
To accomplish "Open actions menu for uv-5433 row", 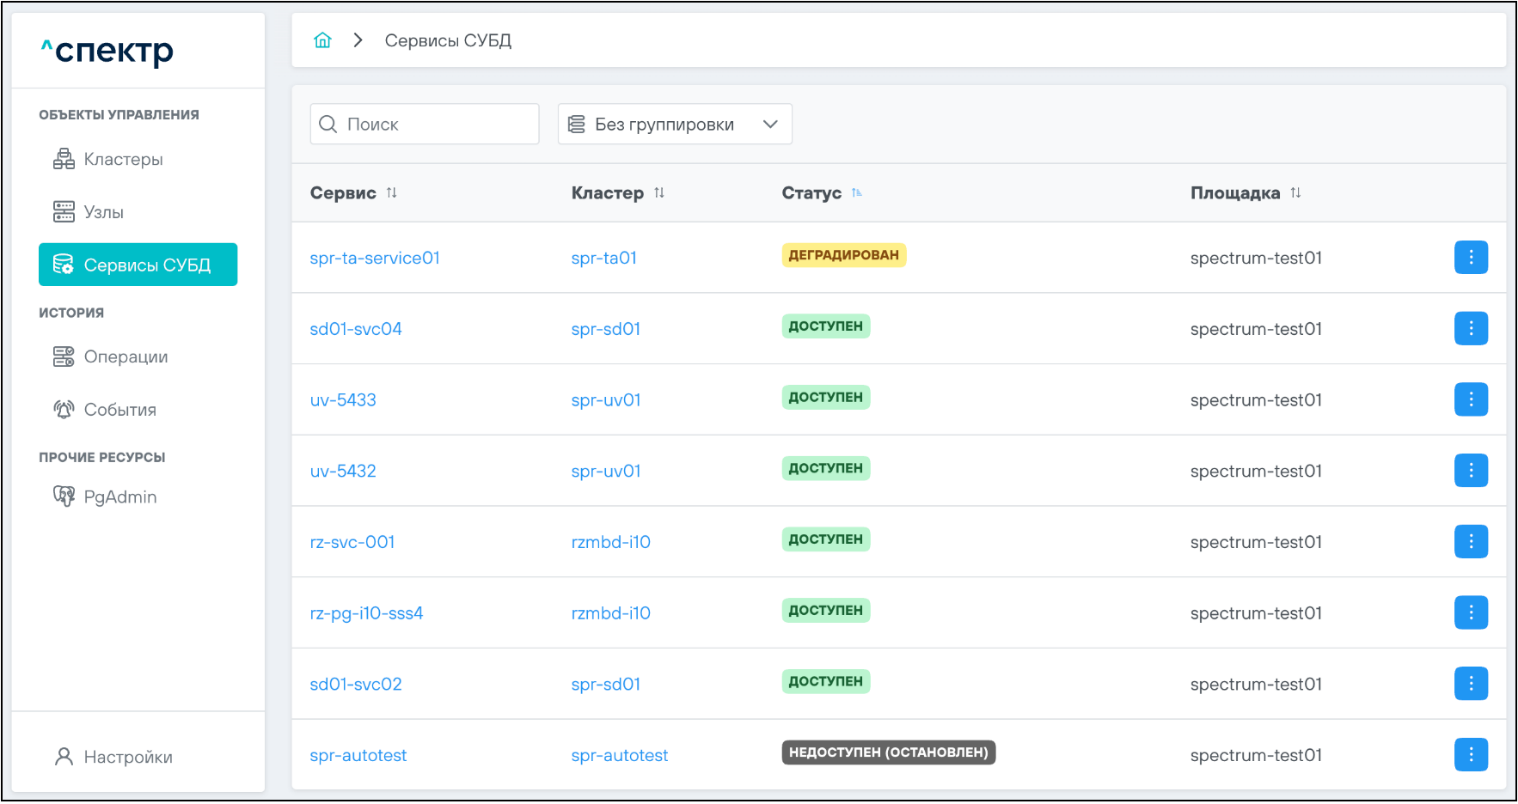I will click(1470, 400).
